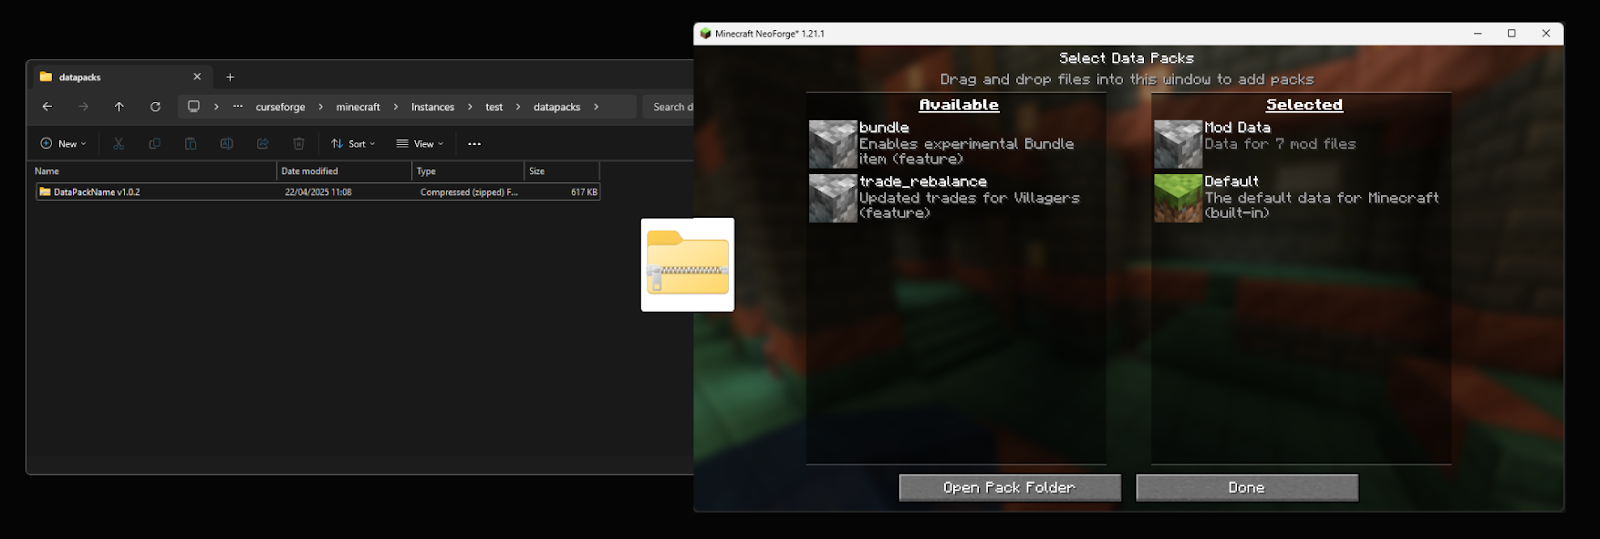Click 'Data for 7 mod files' description
Image resolution: width=1600 pixels, height=539 pixels.
(x=1280, y=144)
